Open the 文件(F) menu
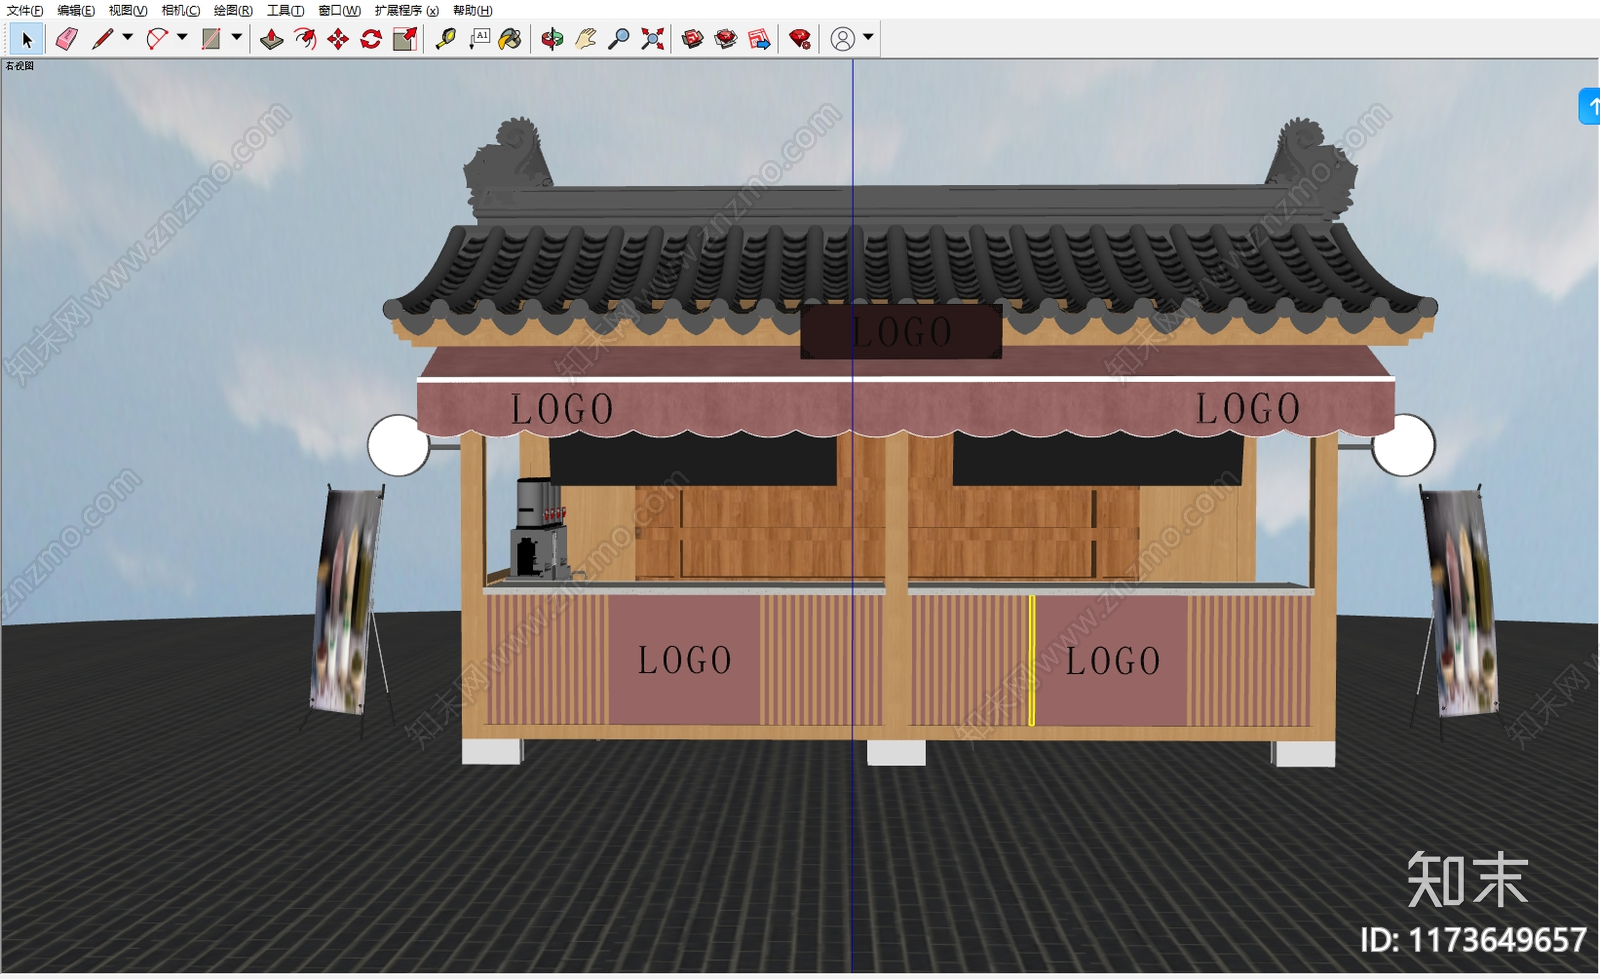Screen dimensions: 1600x979 [25, 10]
